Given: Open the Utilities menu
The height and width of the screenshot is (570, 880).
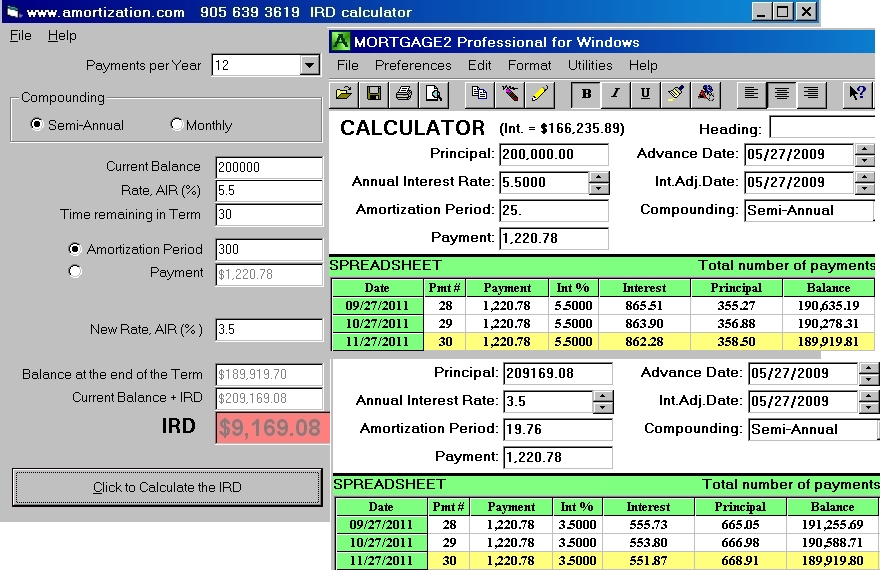Looking at the screenshot, I should click(590, 65).
